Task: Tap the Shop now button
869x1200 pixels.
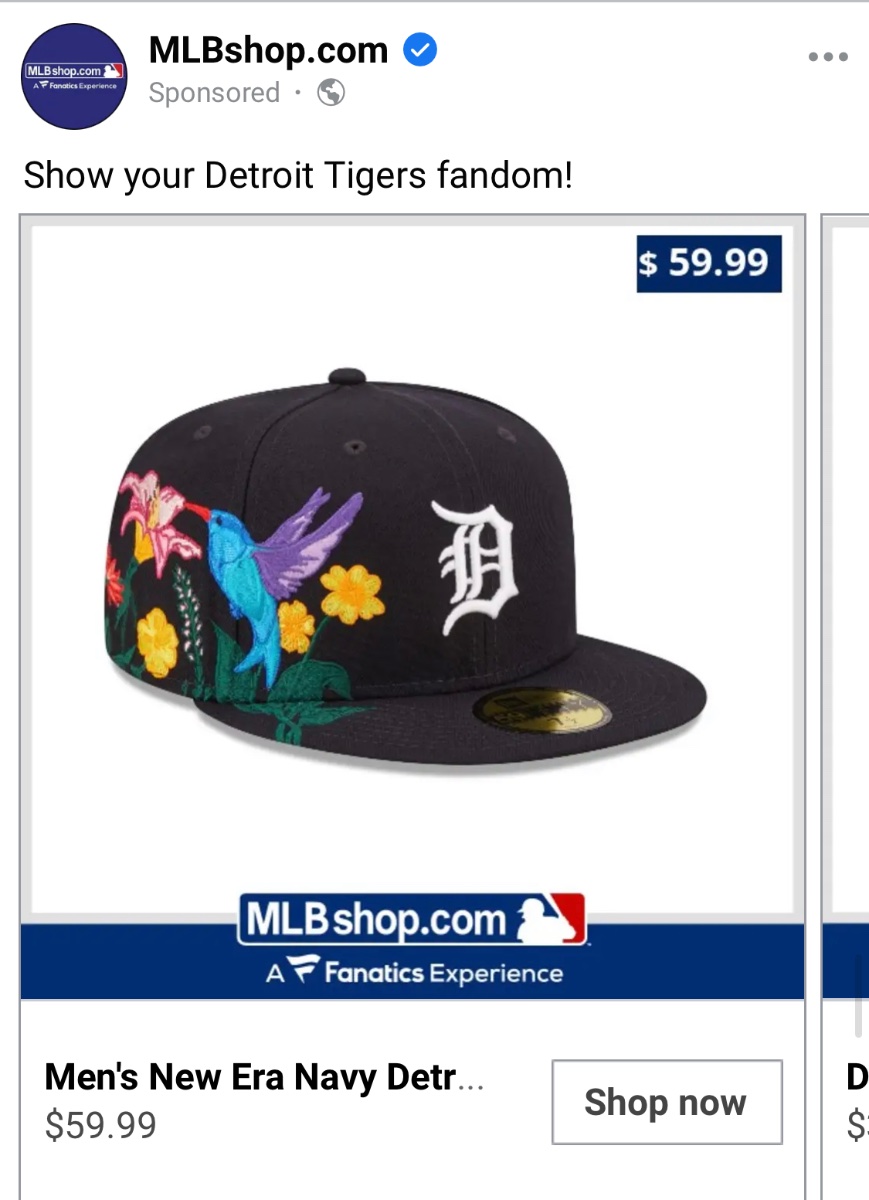Action: (x=667, y=1102)
